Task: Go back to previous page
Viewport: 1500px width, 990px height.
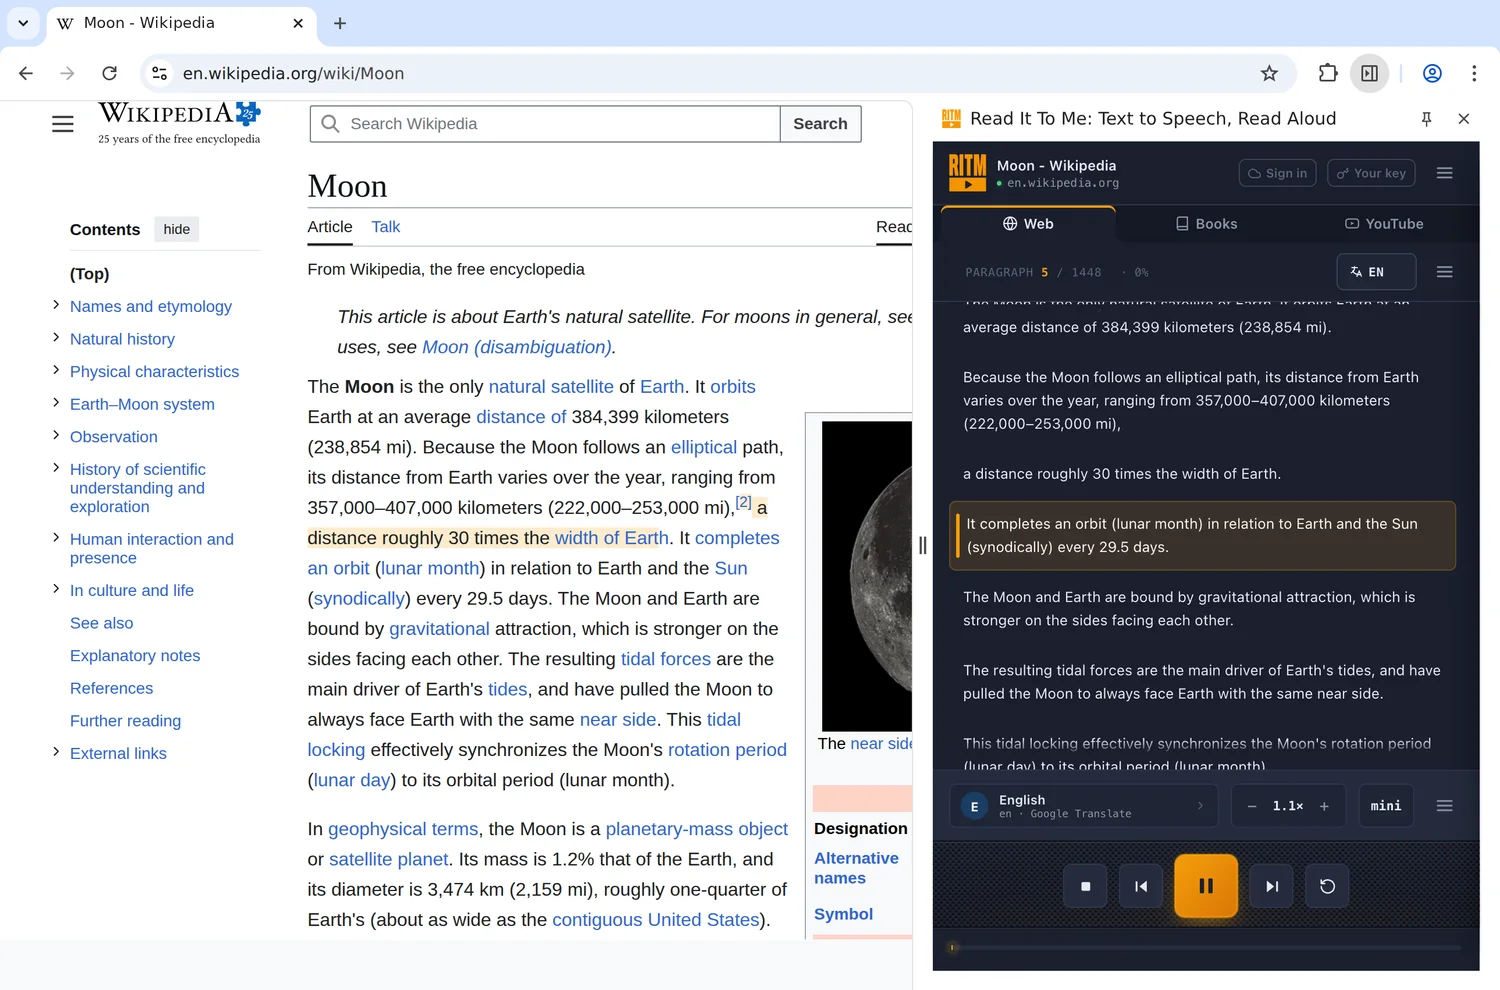Action: [x=26, y=73]
